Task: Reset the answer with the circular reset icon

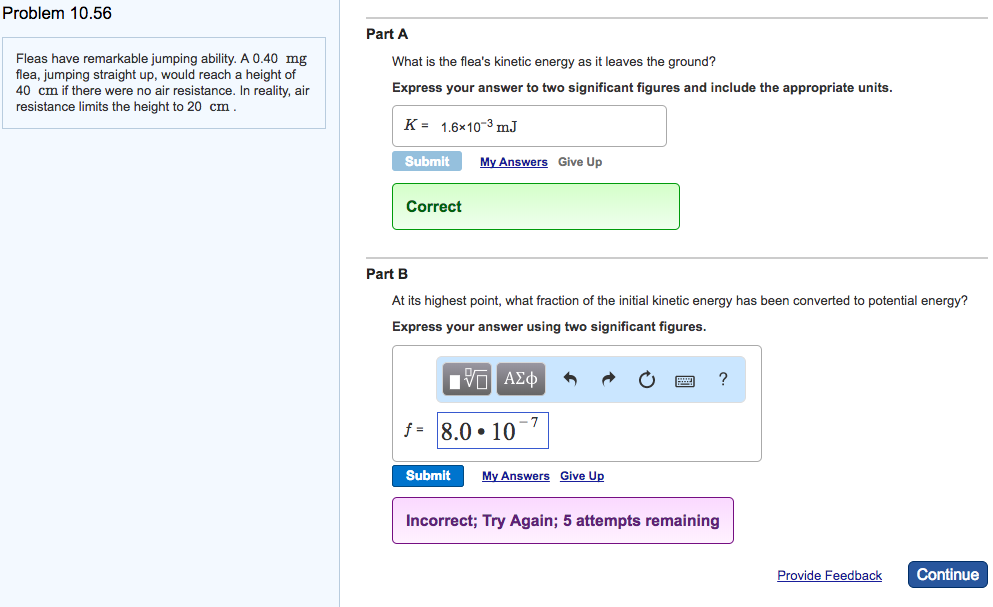Action: (x=646, y=379)
